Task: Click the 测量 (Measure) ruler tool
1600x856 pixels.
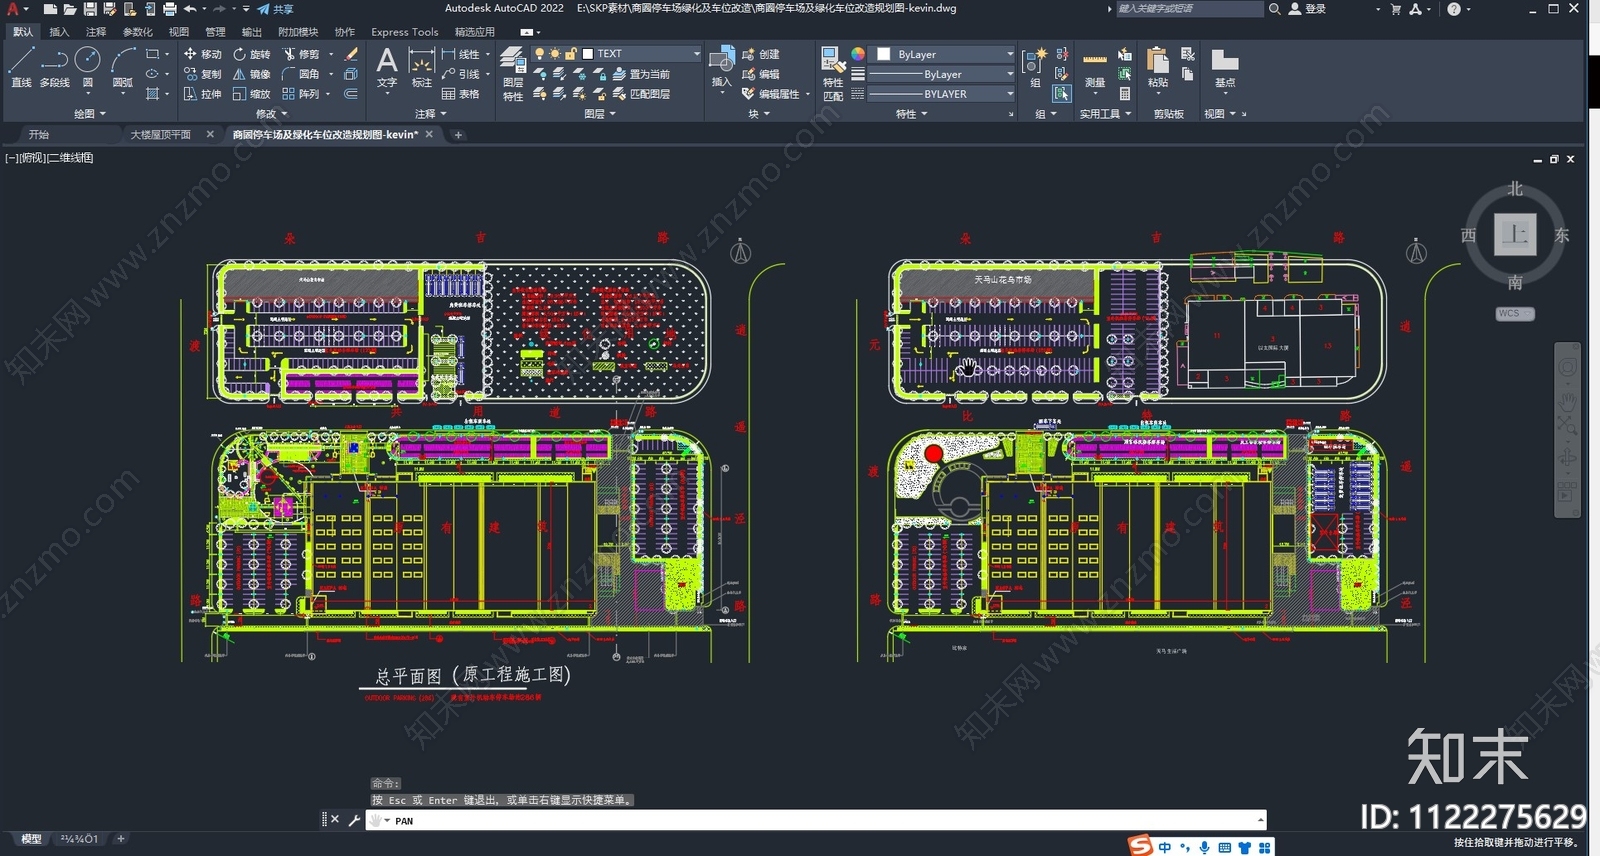Action: tap(1095, 68)
